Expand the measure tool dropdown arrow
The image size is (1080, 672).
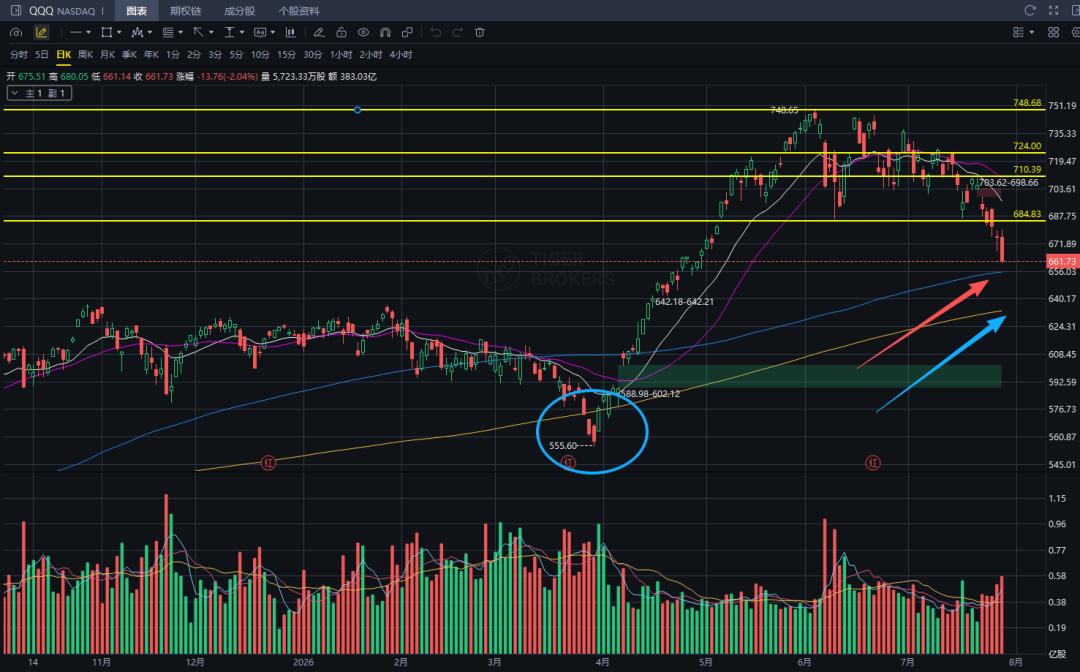242,32
